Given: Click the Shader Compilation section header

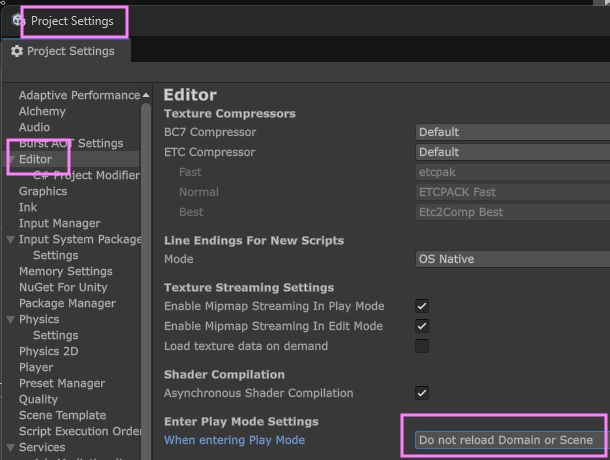Looking at the screenshot, I should [x=224, y=374].
